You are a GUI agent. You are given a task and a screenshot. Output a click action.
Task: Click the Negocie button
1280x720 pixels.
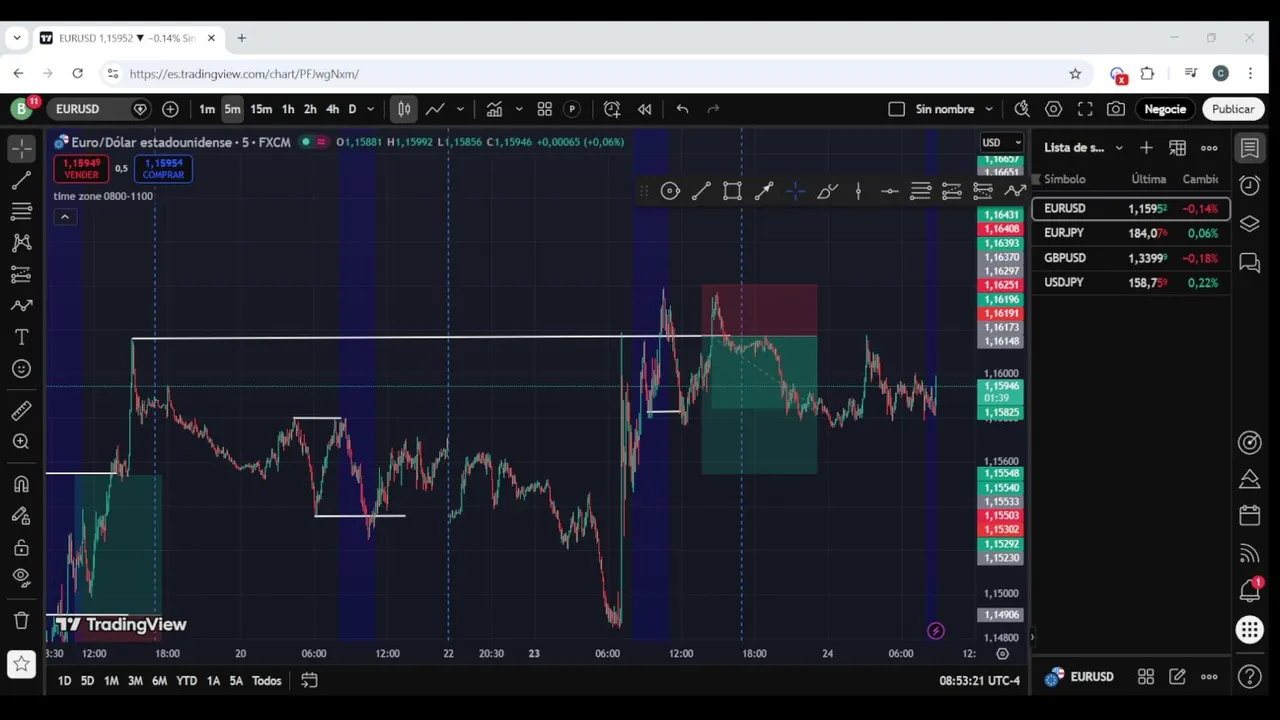1165,109
